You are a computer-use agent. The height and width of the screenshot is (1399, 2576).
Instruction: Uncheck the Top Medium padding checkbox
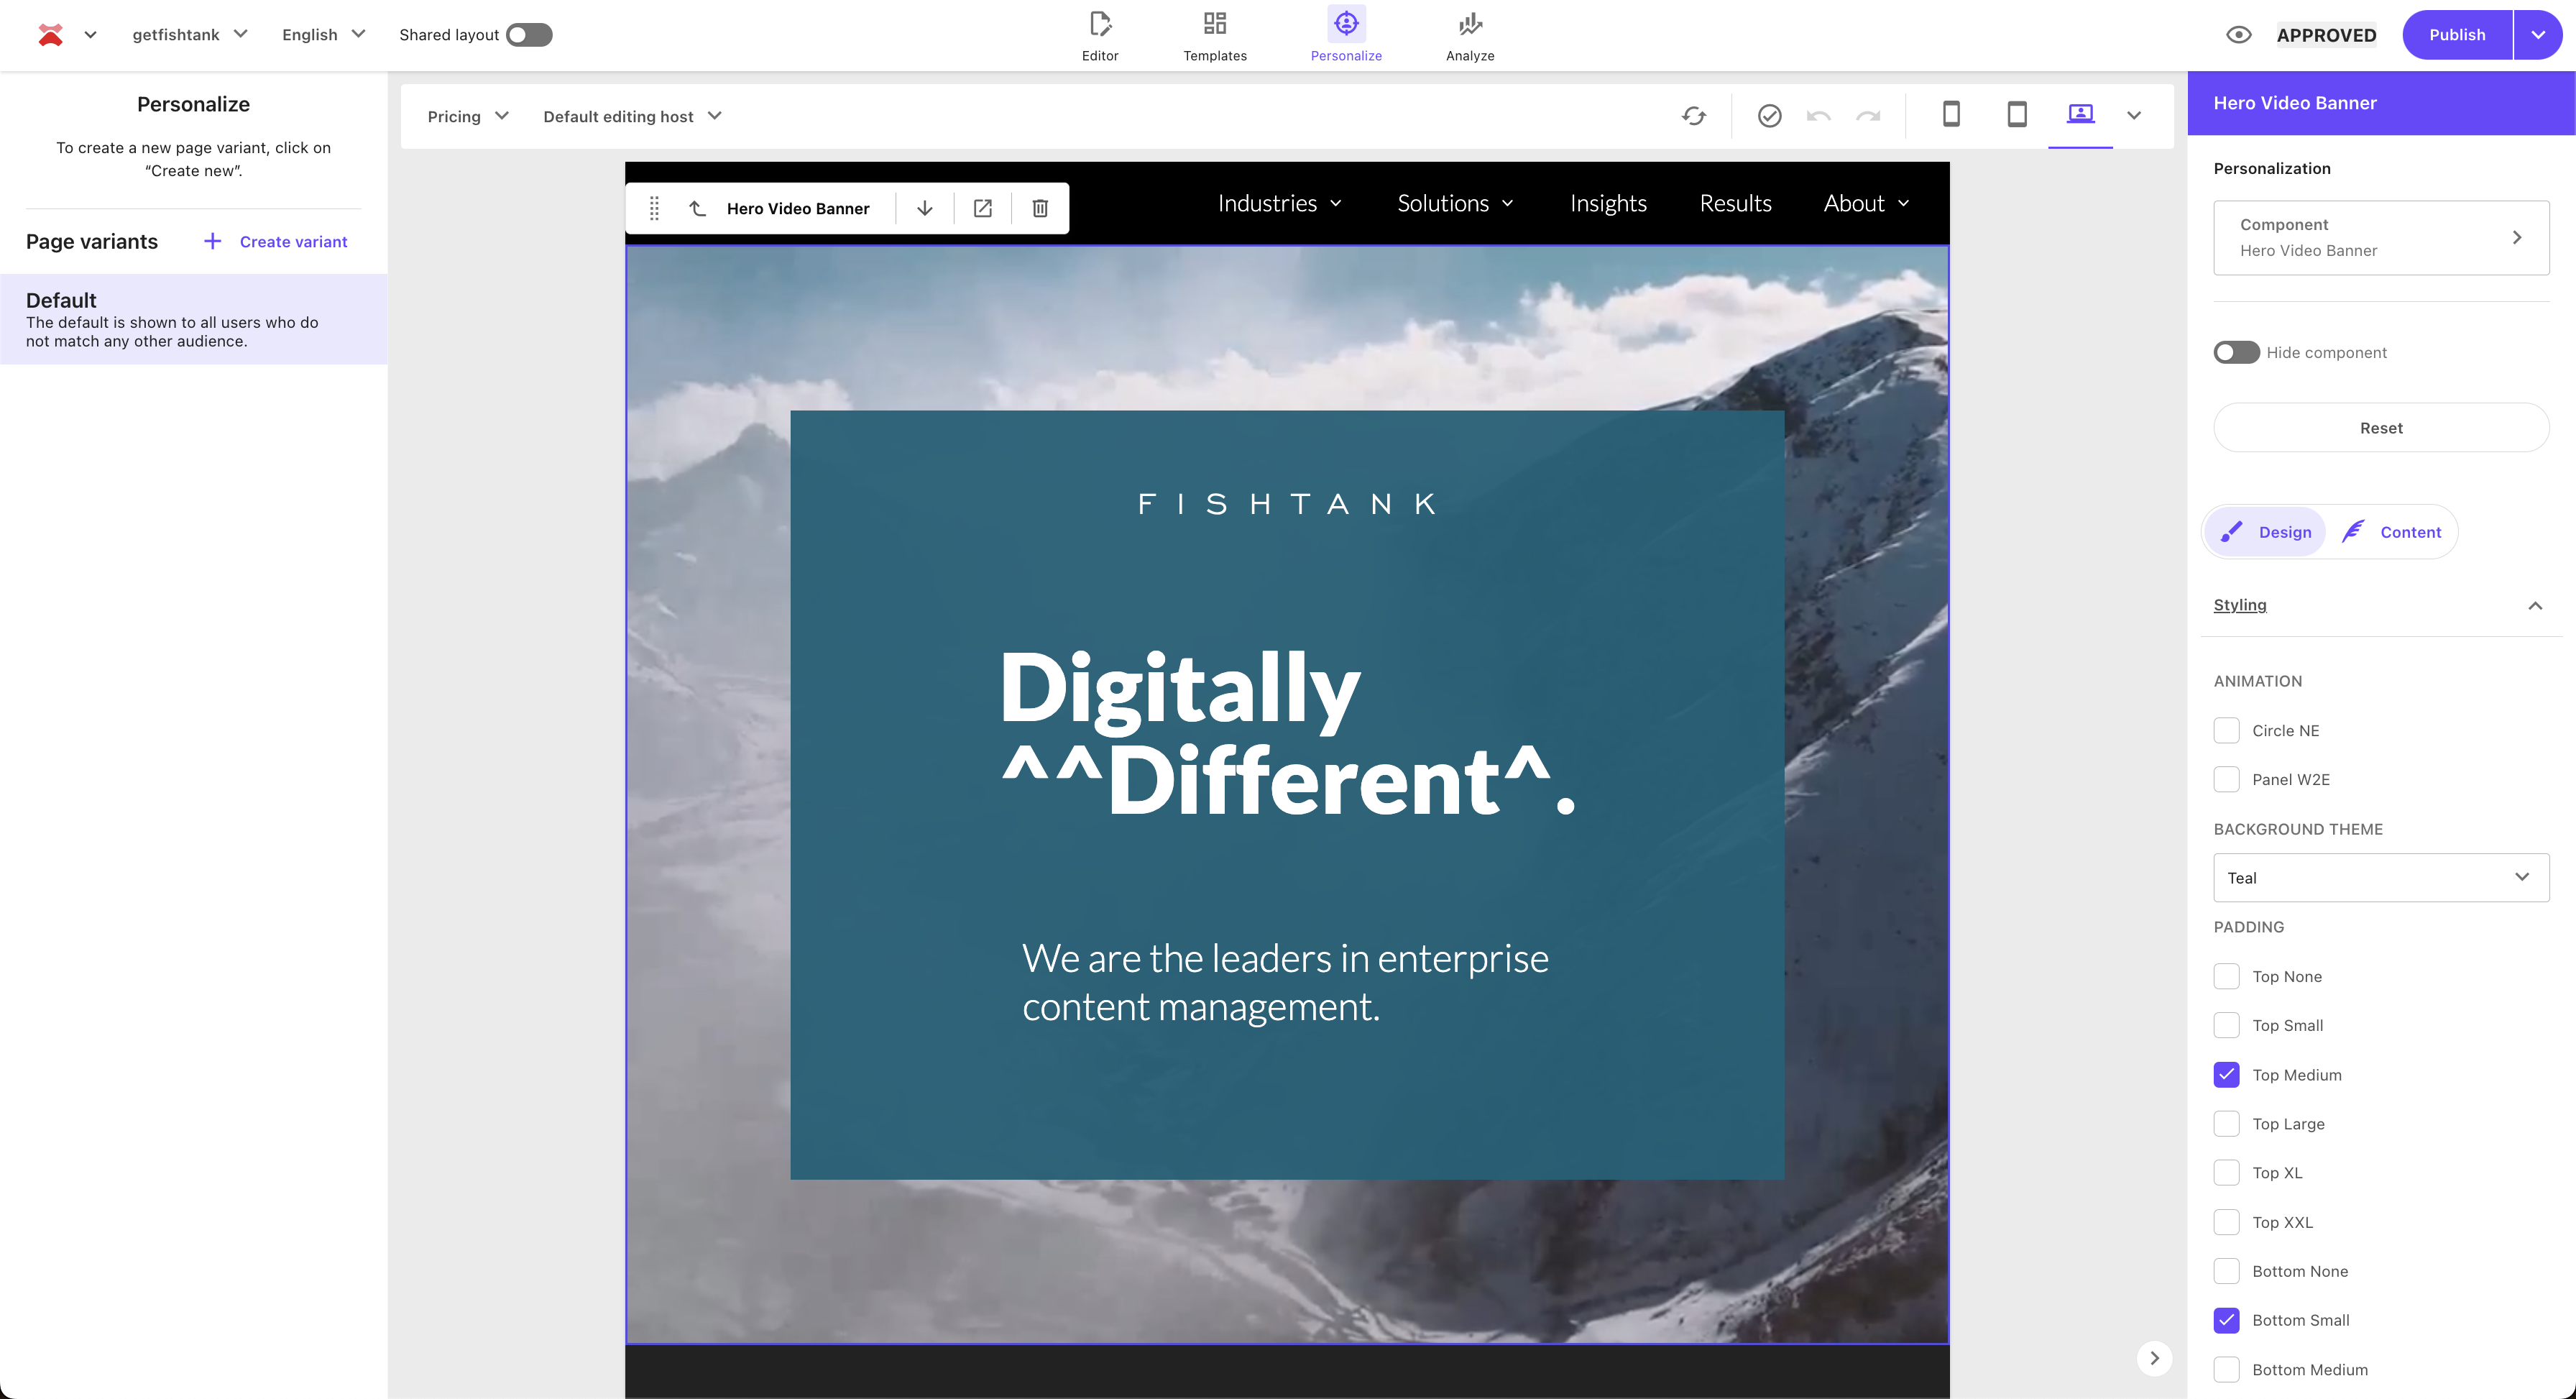(x=2226, y=1074)
